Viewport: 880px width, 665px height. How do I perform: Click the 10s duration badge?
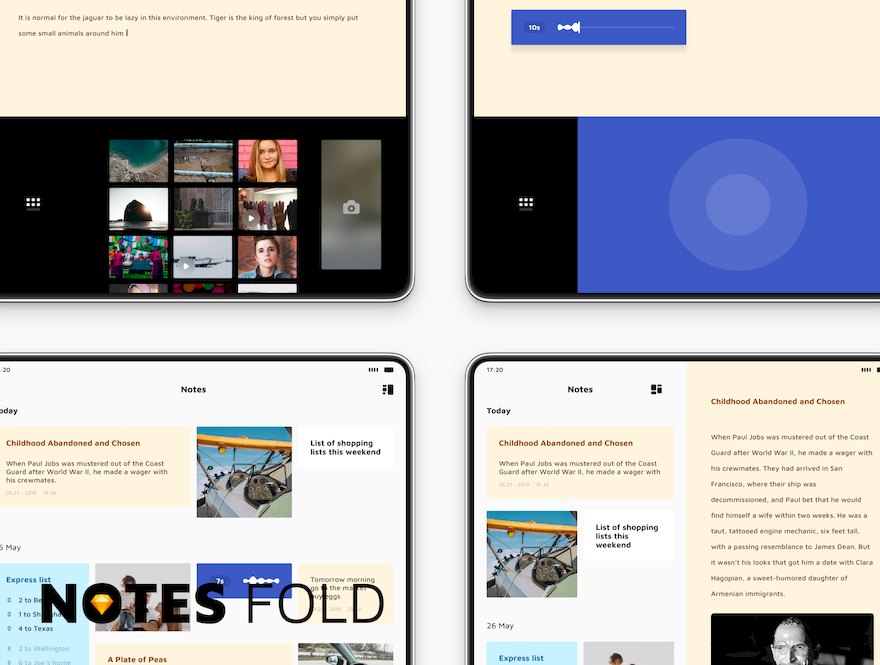click(534, 27)
